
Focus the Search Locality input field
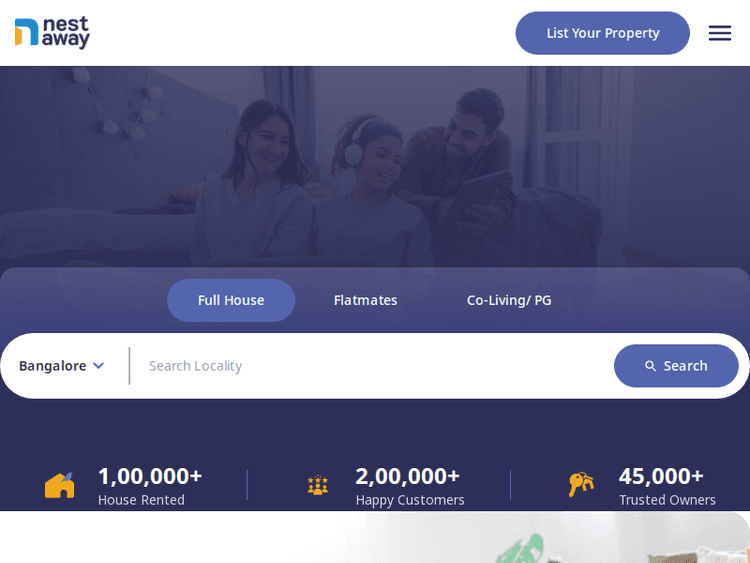point(372,366)
